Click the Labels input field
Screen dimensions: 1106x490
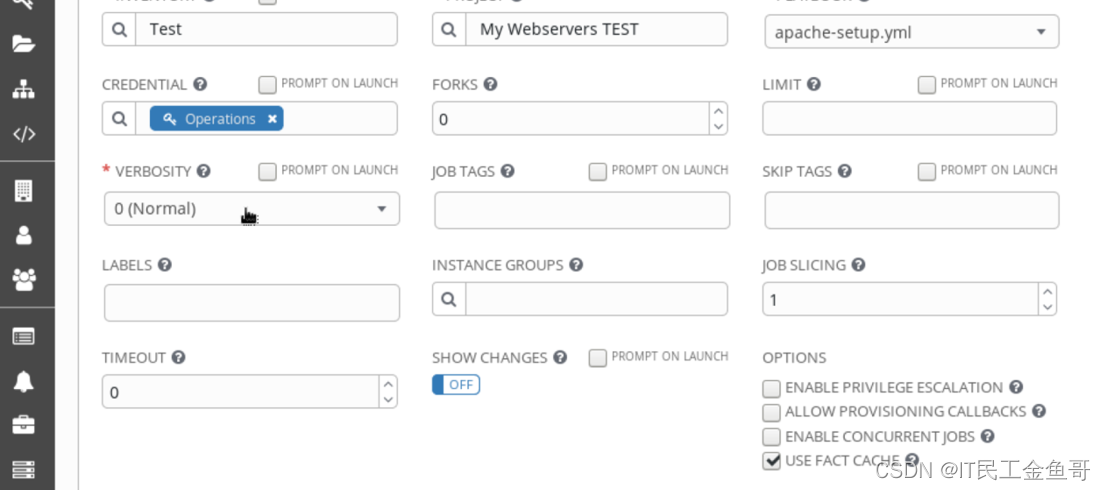pos(251,303)
